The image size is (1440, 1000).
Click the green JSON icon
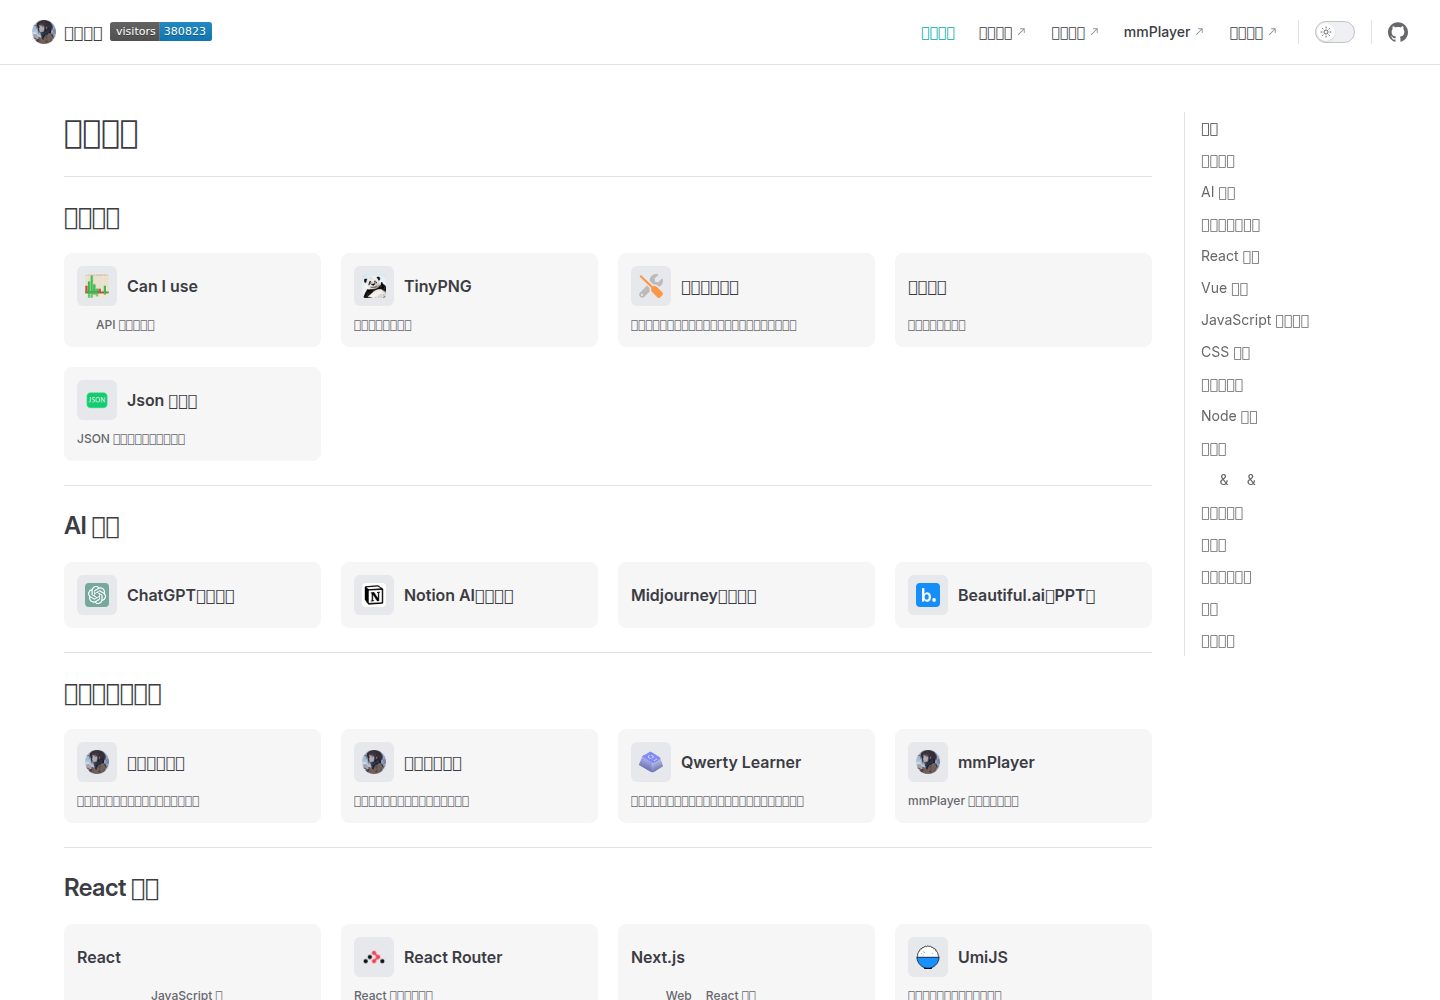(97, 400)
